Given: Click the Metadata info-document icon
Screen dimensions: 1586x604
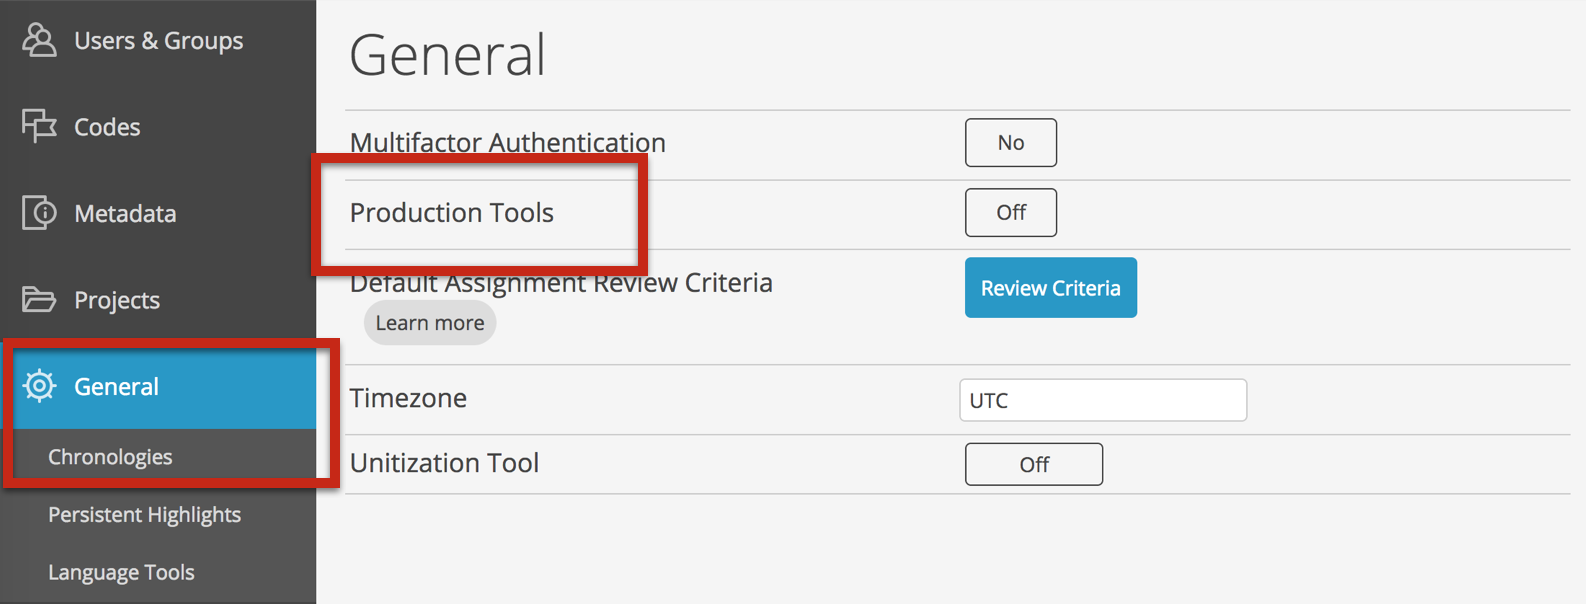Looking at the screenshot, I should pyautogui.click(x=39, y=213).
